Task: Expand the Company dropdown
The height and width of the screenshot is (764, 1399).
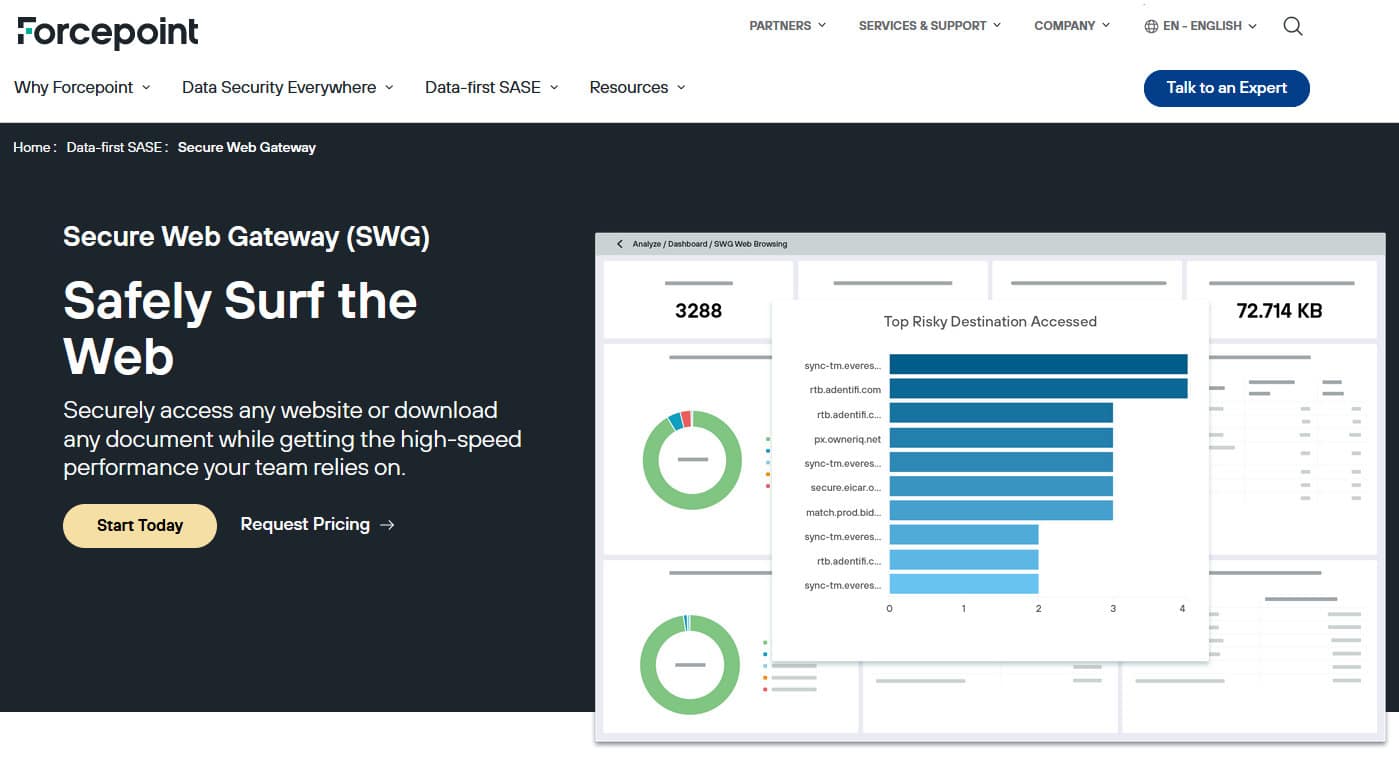Action: [1072, 26]
